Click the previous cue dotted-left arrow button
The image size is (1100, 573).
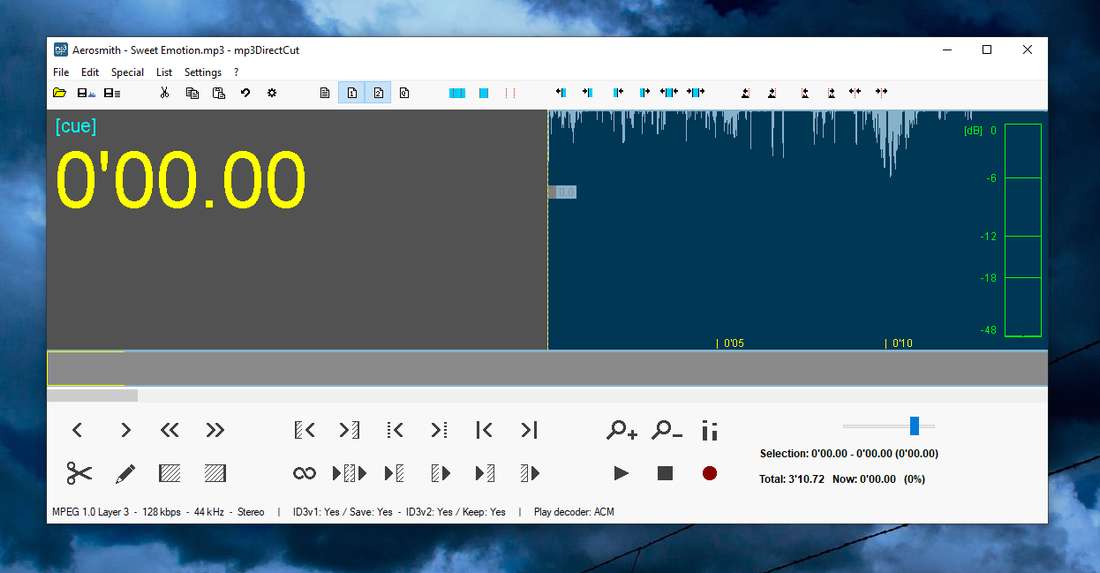[395, 430]
